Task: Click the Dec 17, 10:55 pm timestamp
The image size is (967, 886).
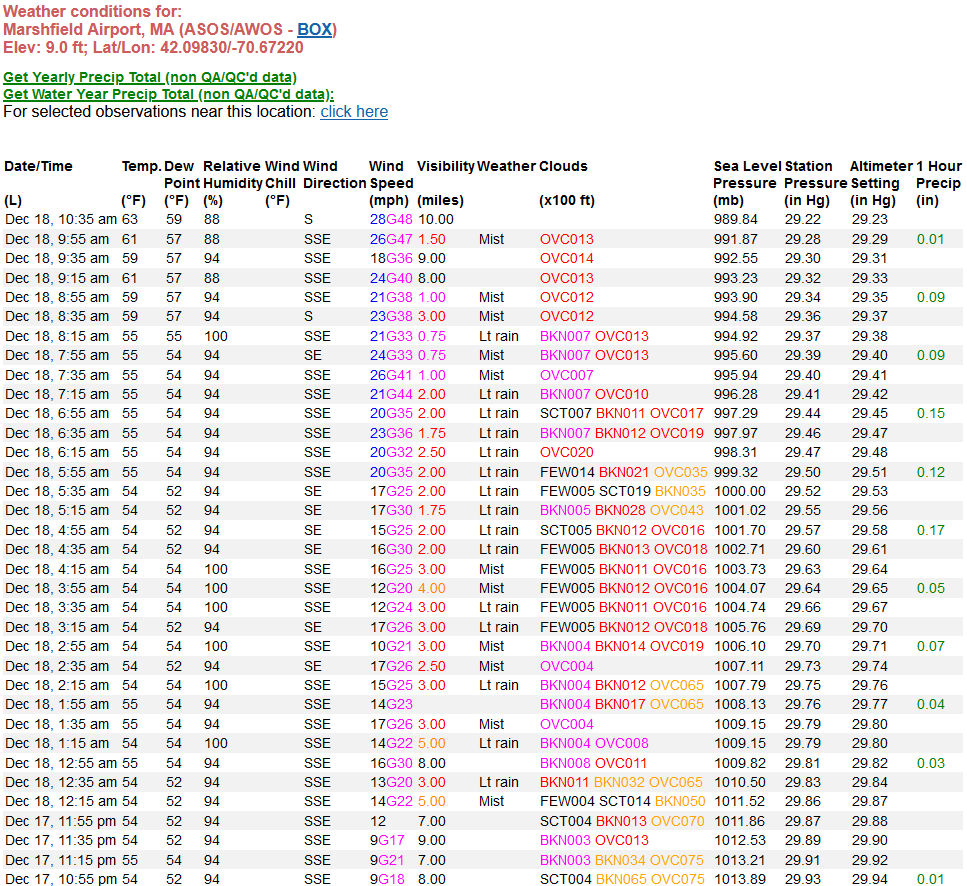Action: point(61,879)
